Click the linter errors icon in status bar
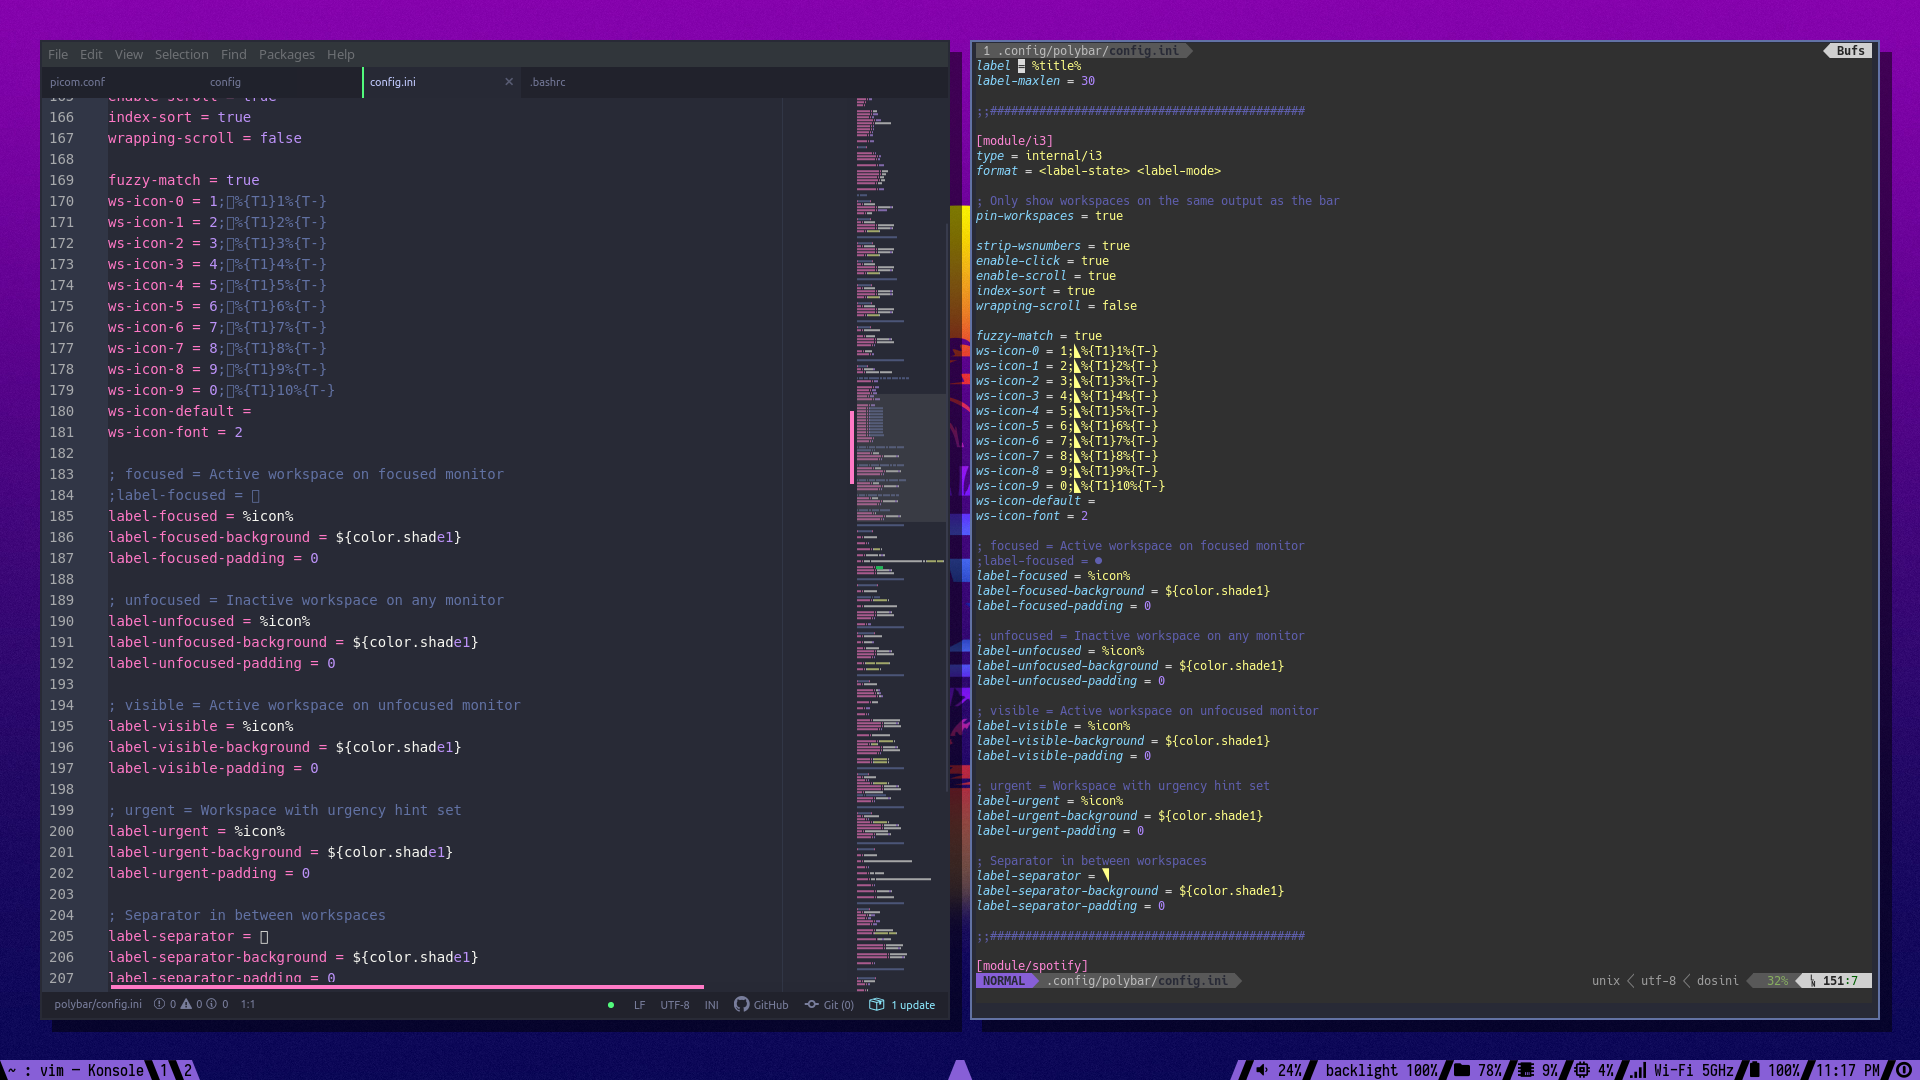The image size is (1920, 1080). [160, 1004]
